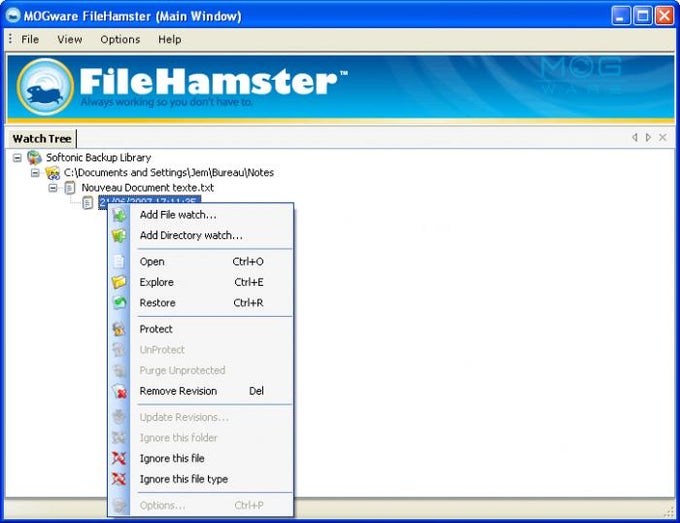Click the tab scroll right arrow

pos(648,137)
